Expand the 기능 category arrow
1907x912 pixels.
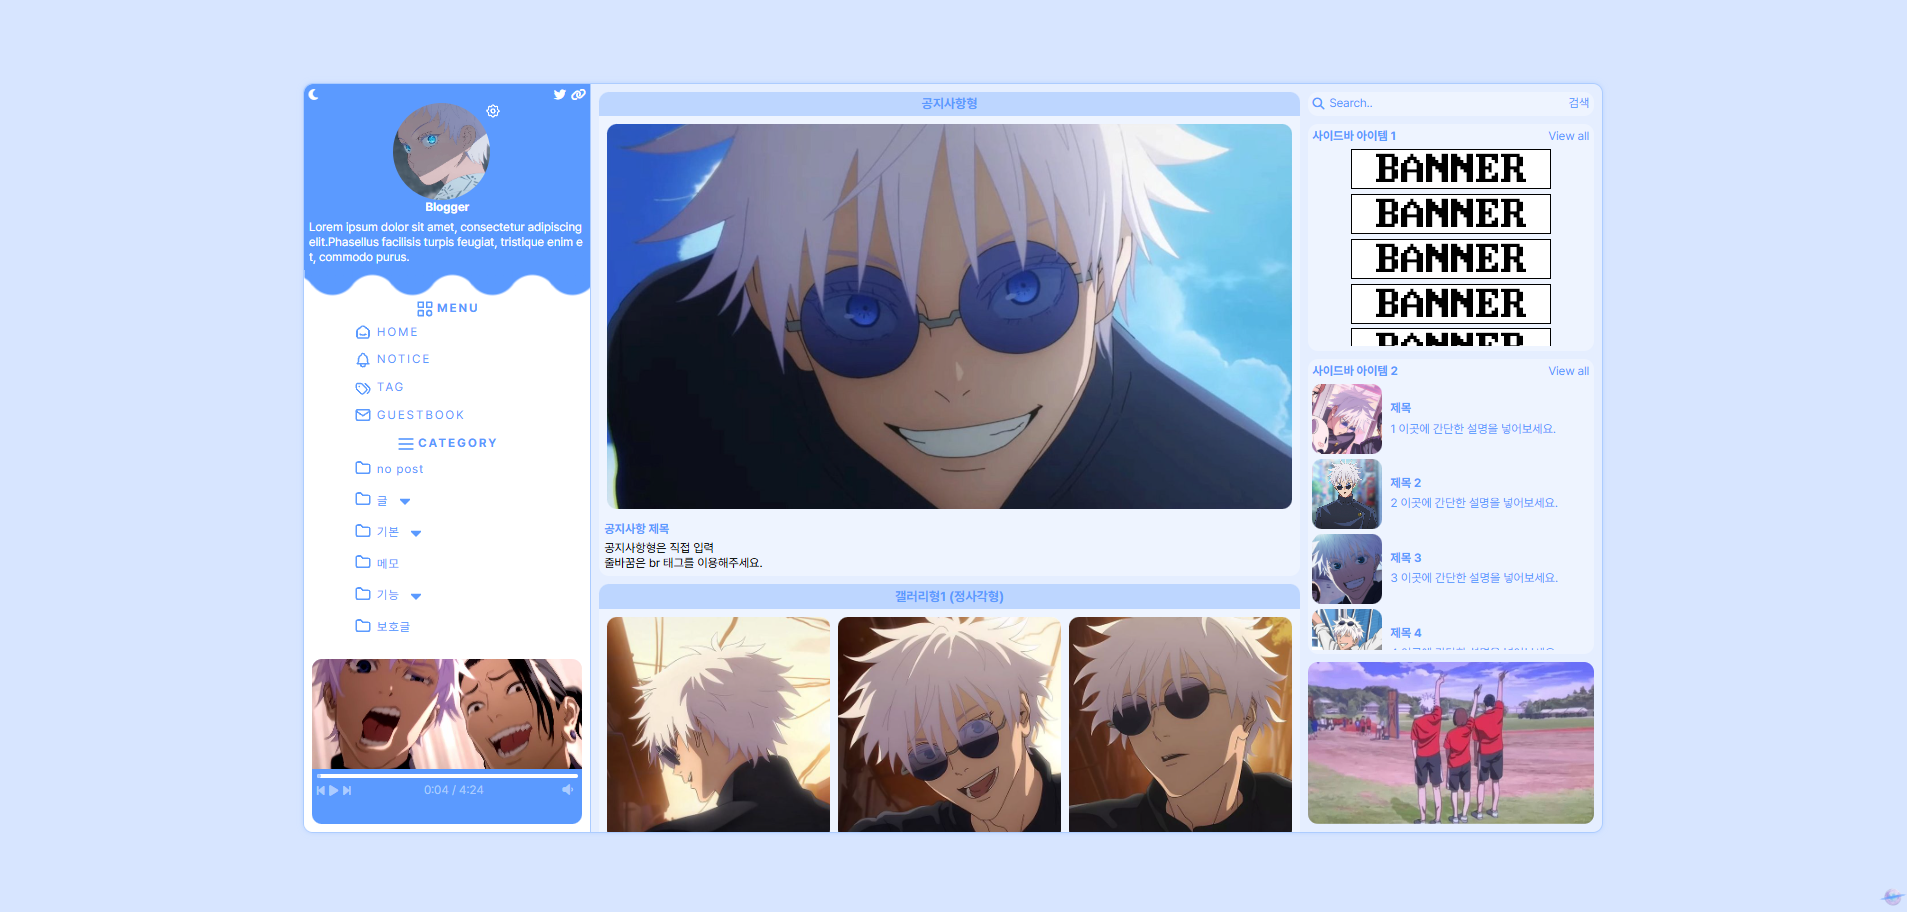click(416, 596)
